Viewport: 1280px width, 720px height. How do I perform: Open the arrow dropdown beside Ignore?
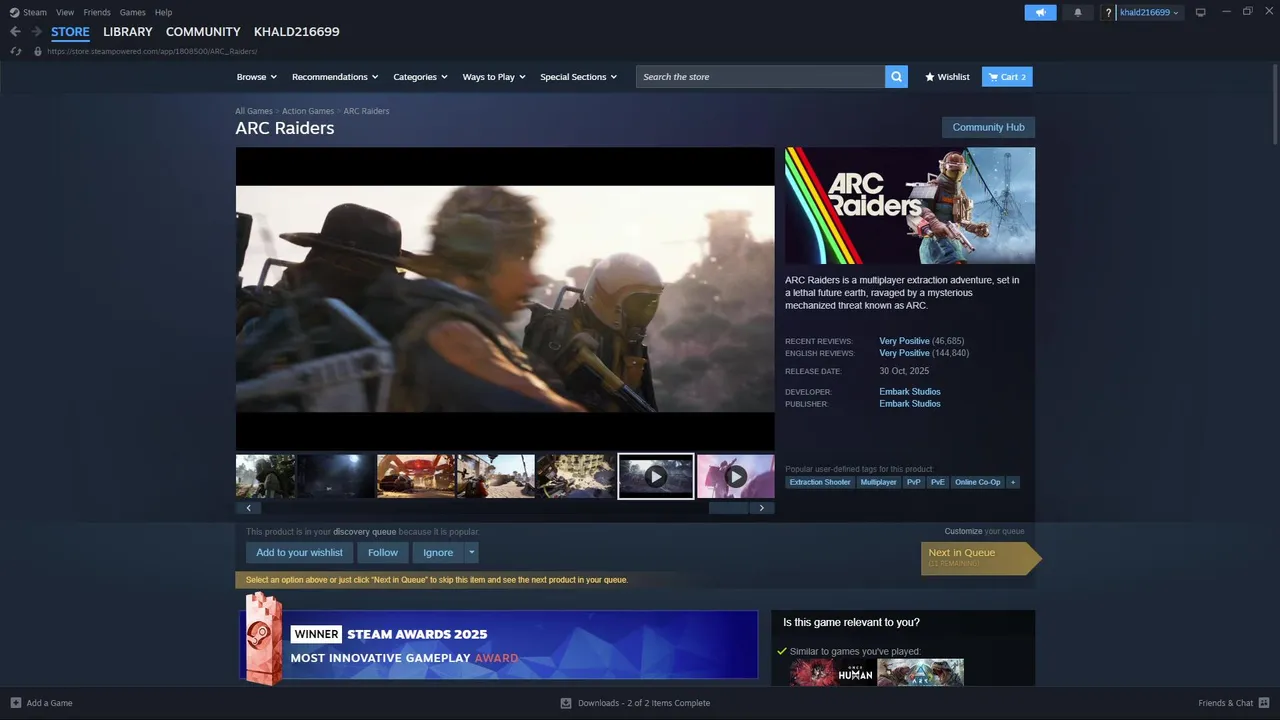472,552
